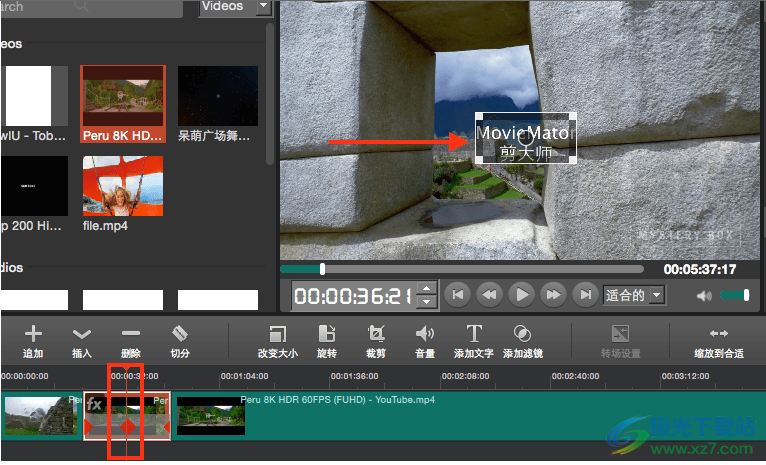The width and height of the screenshot is (766, 465).
Task: Adjust the green volume slider
Action: 734,295
